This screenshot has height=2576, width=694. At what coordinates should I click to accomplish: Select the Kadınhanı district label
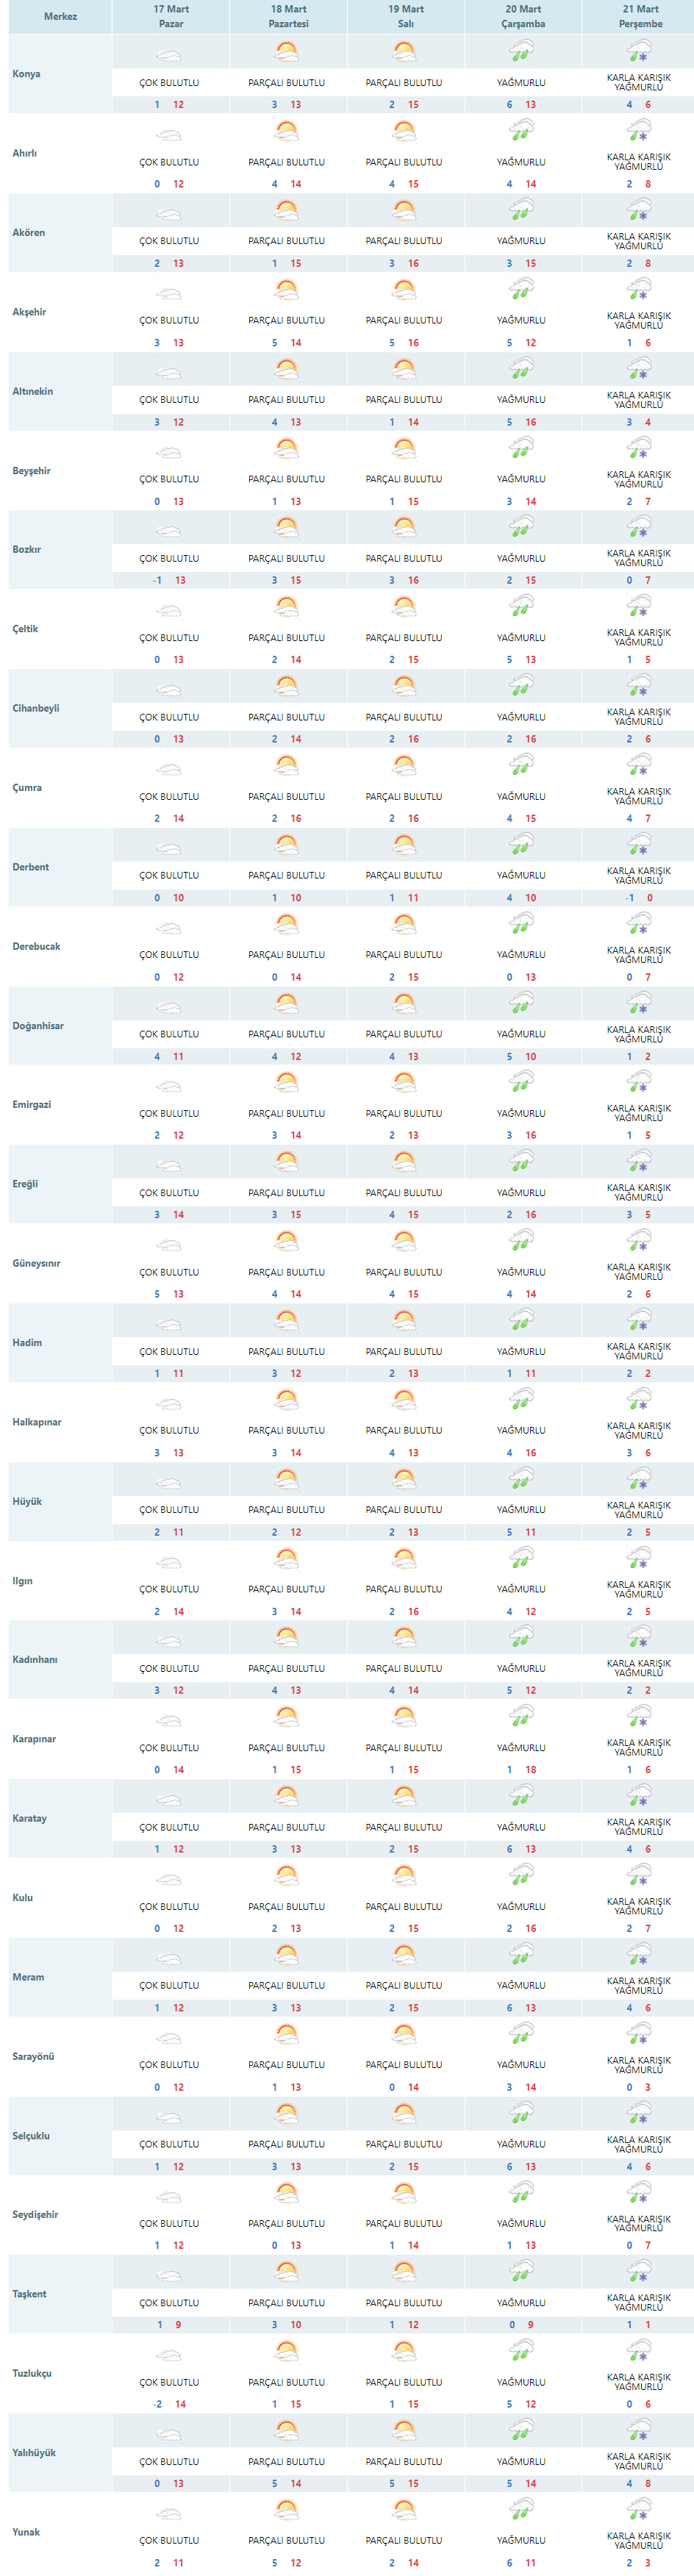(35, 1659)
